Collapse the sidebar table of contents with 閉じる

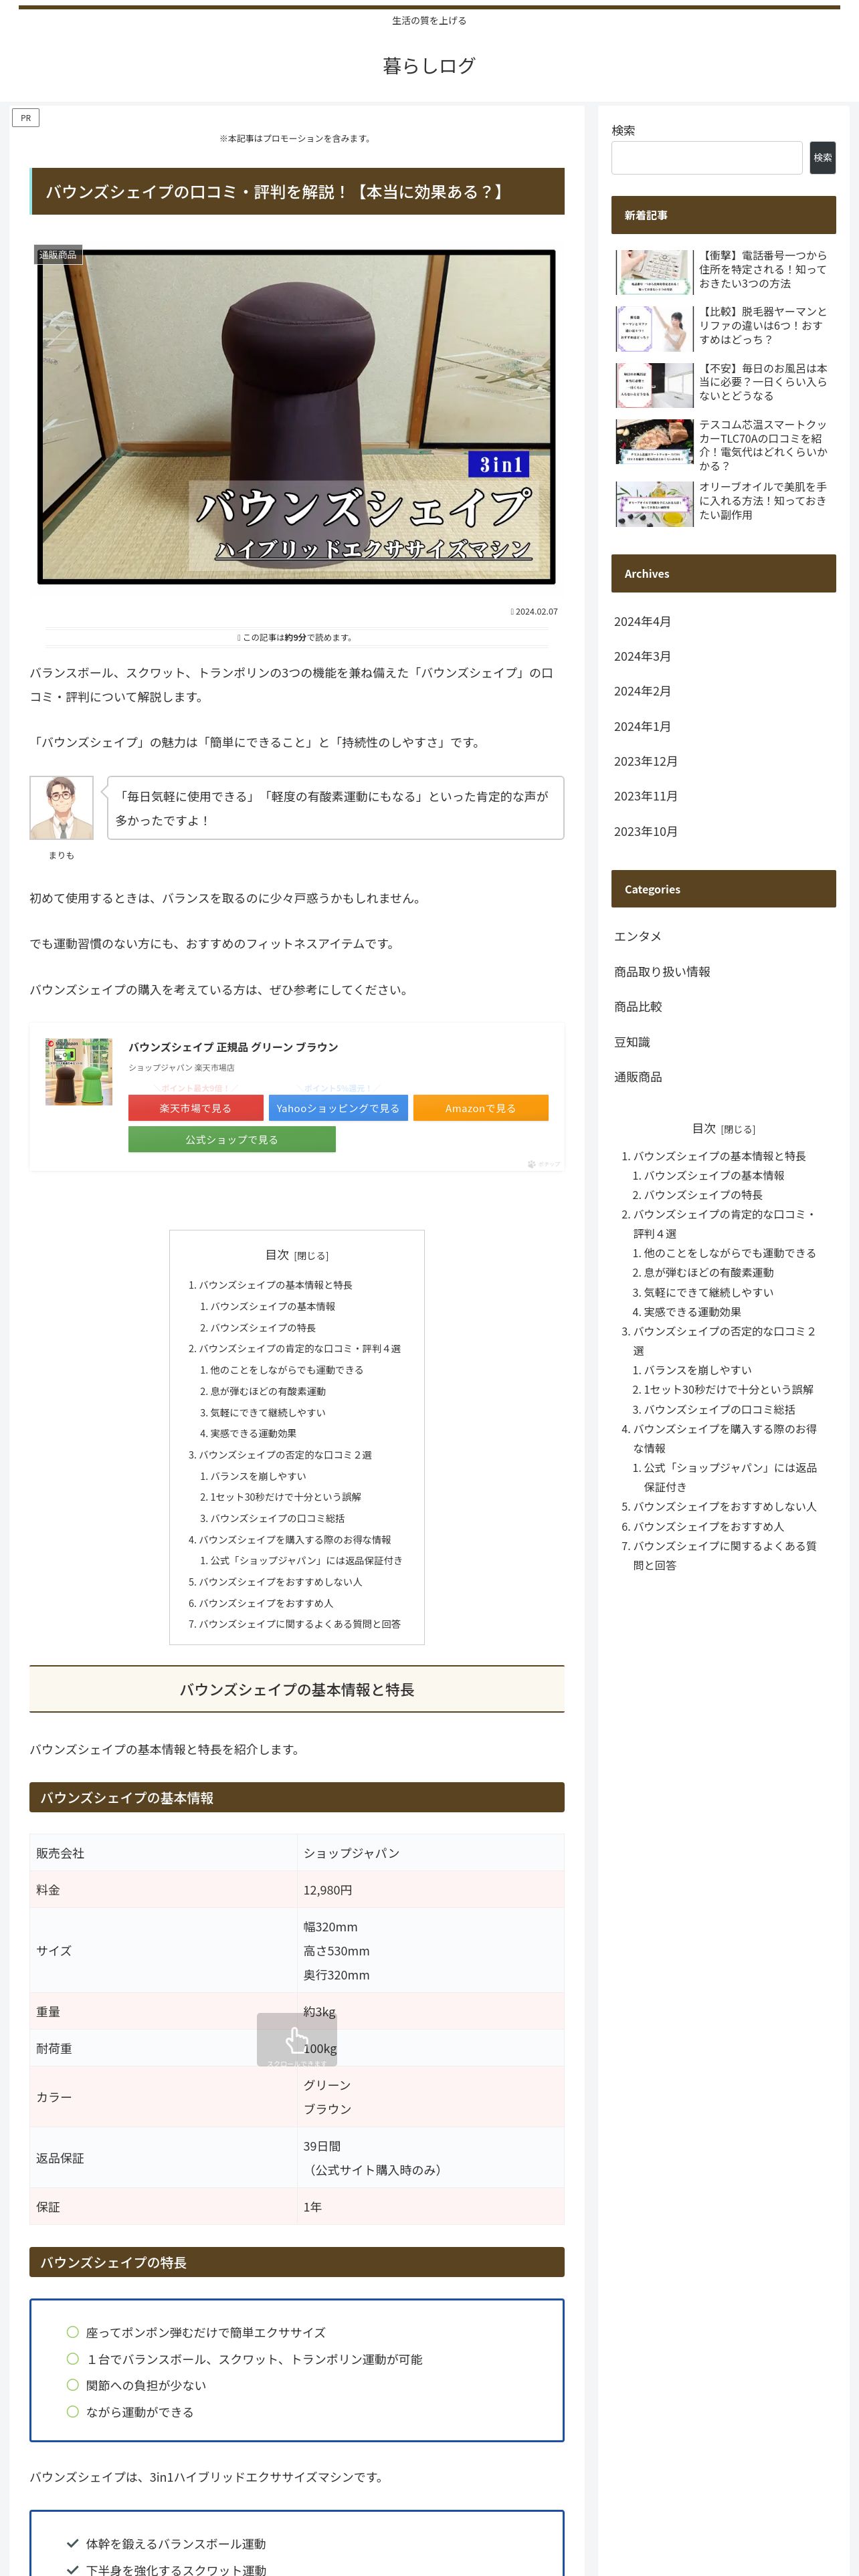738,1129
